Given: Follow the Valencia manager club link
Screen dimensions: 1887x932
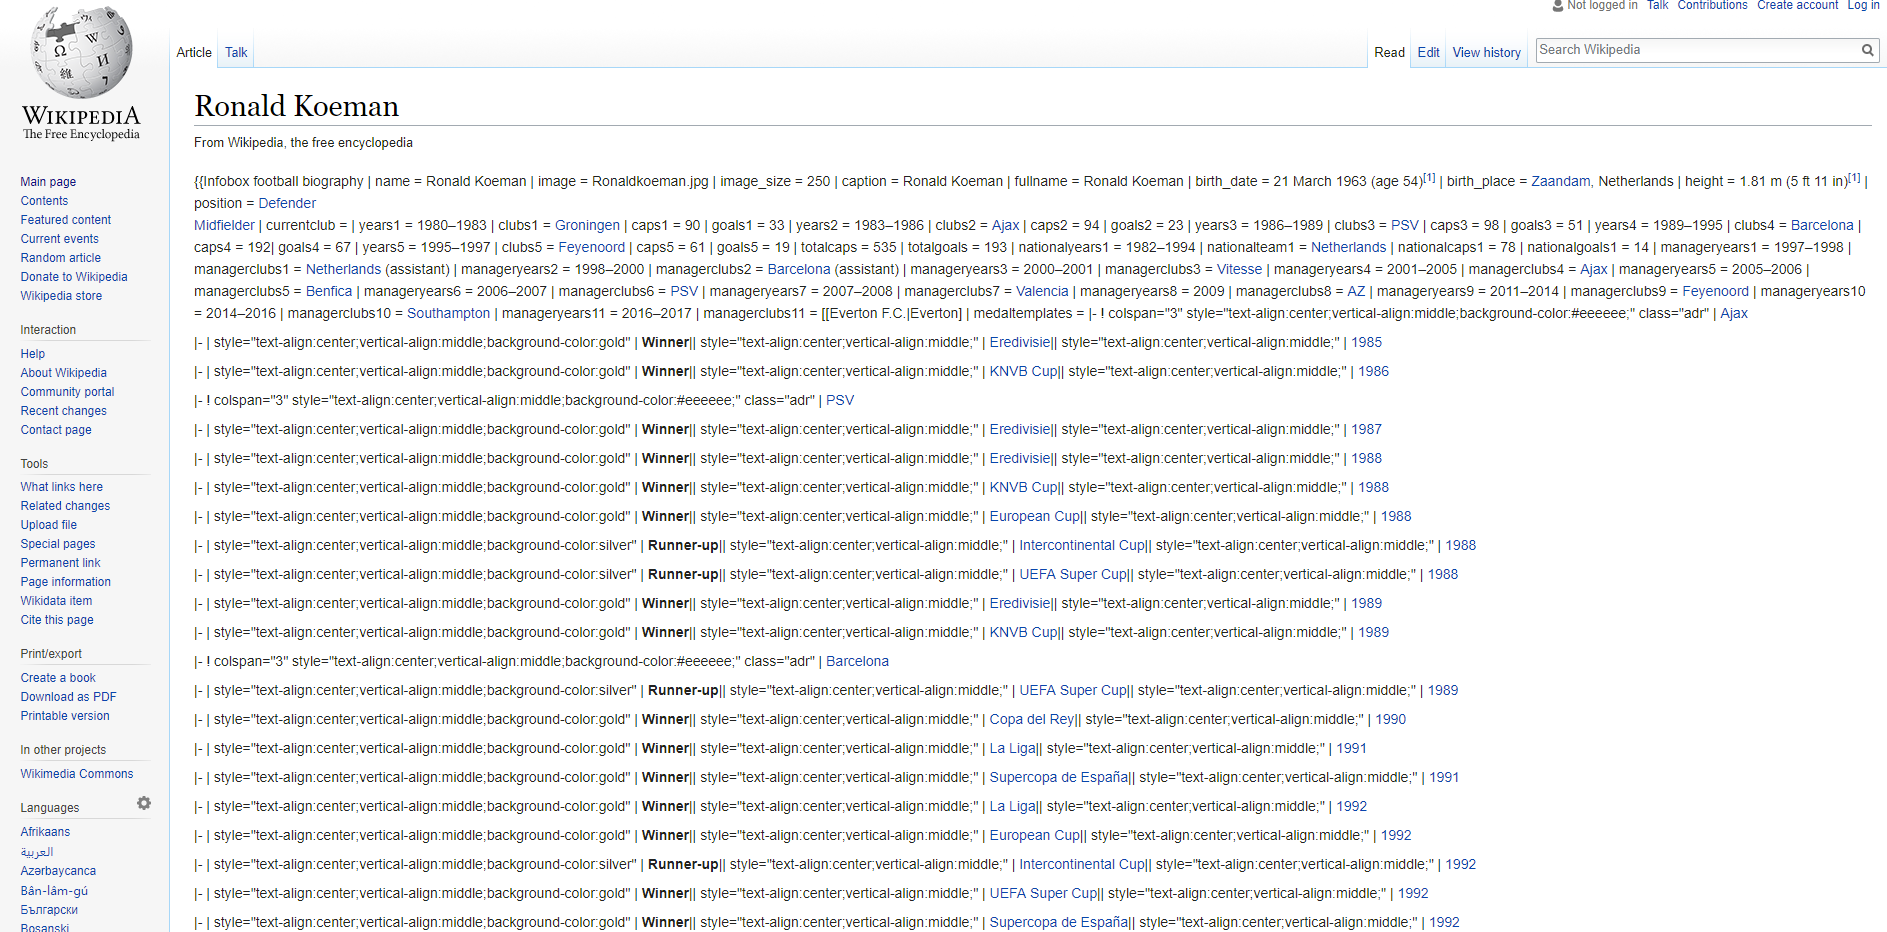Looking at the screenshot, I should pyautogui.click(x=1042, y=291).
